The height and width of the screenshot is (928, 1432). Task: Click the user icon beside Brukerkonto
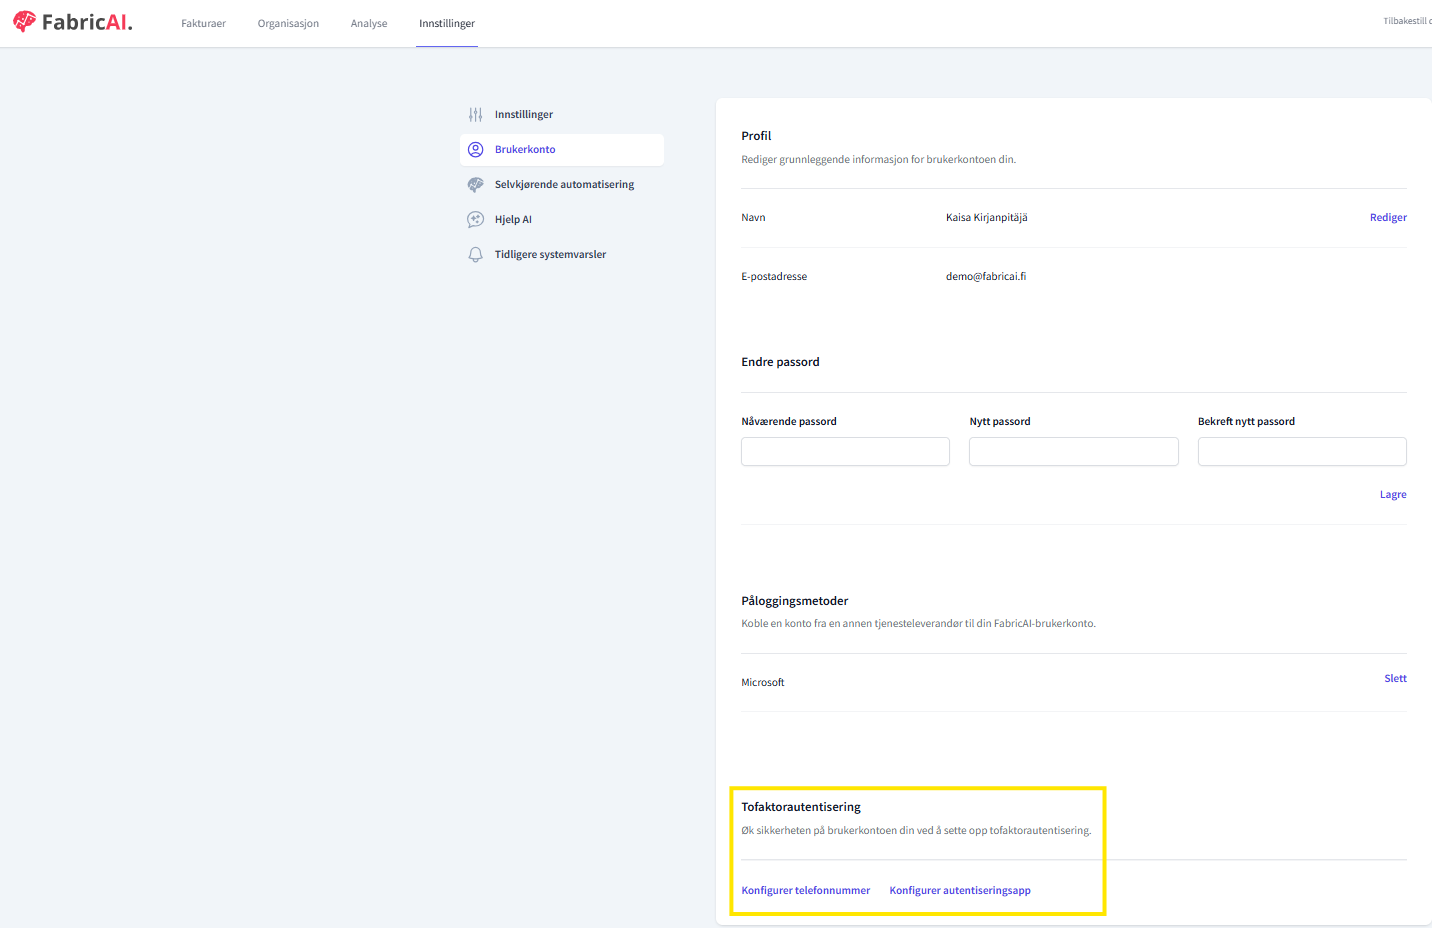click(x=476, y=150)
